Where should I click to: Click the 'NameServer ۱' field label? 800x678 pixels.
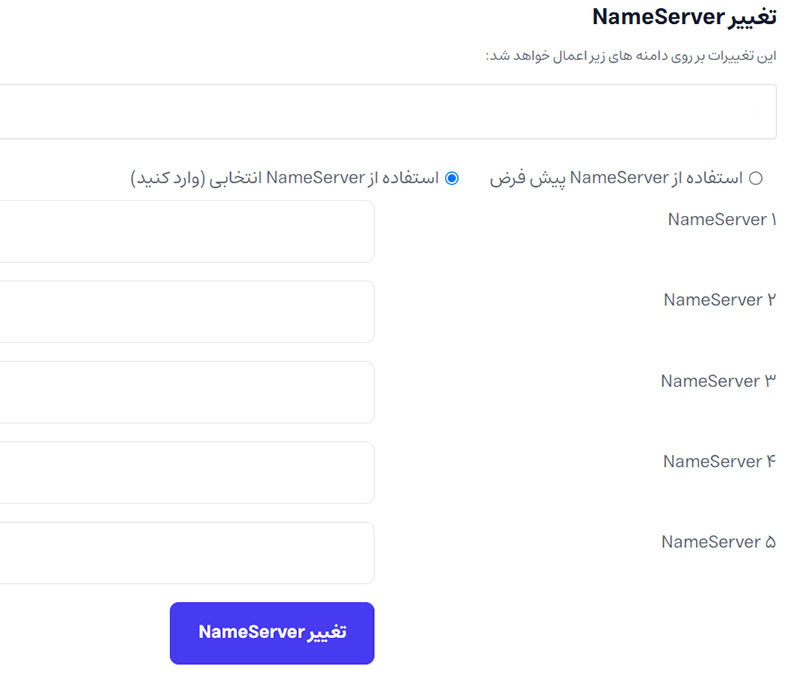(x=722, y=219)
